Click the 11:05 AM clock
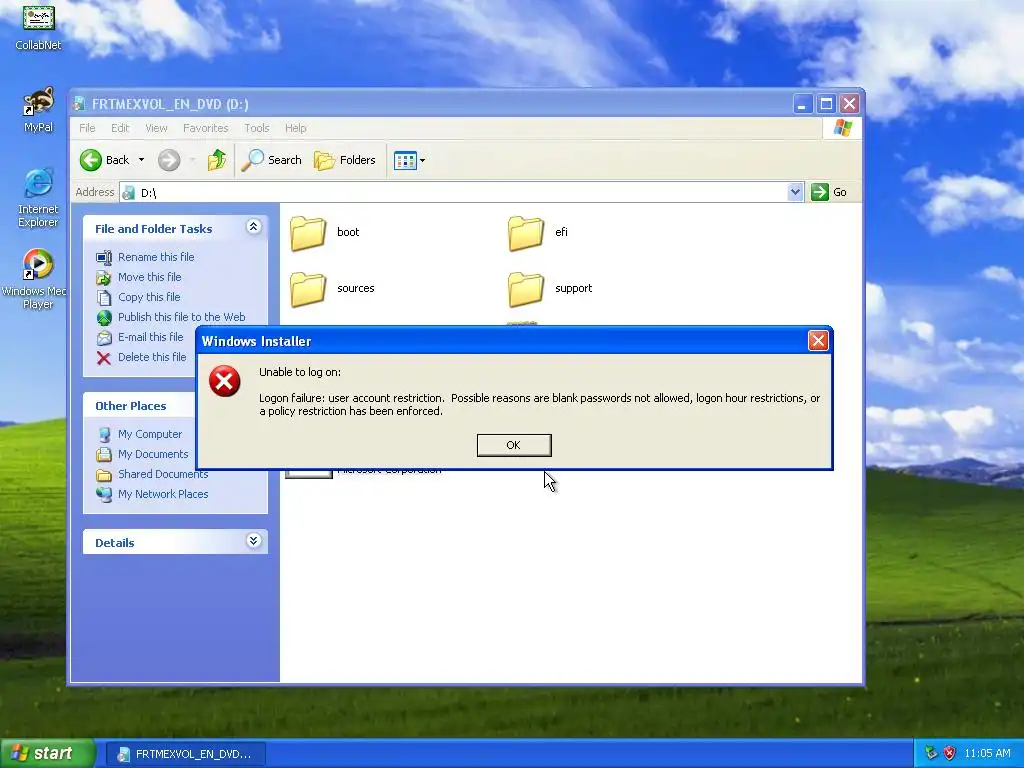This screenshot has width=1024, height=768. (987, 754)
